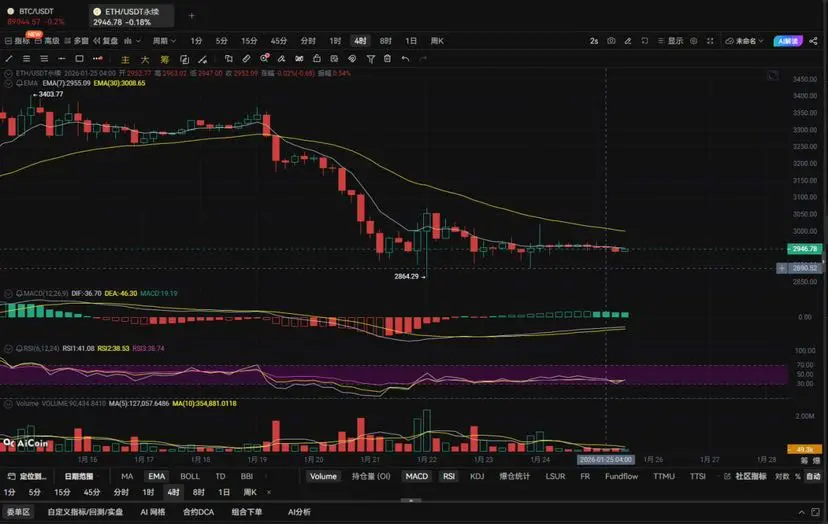Viewport: 828px width, 524px height.
Task: Toggle BOLL indicator in bottom bar
Action: pos(190,476)
